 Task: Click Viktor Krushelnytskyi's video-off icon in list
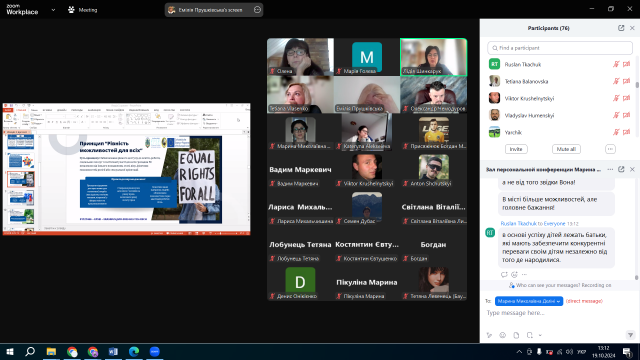[627, 98]
